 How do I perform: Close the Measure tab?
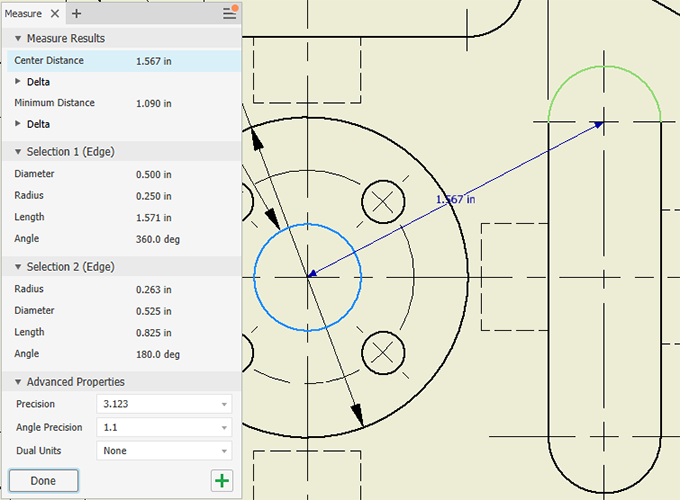click(55, 14)
